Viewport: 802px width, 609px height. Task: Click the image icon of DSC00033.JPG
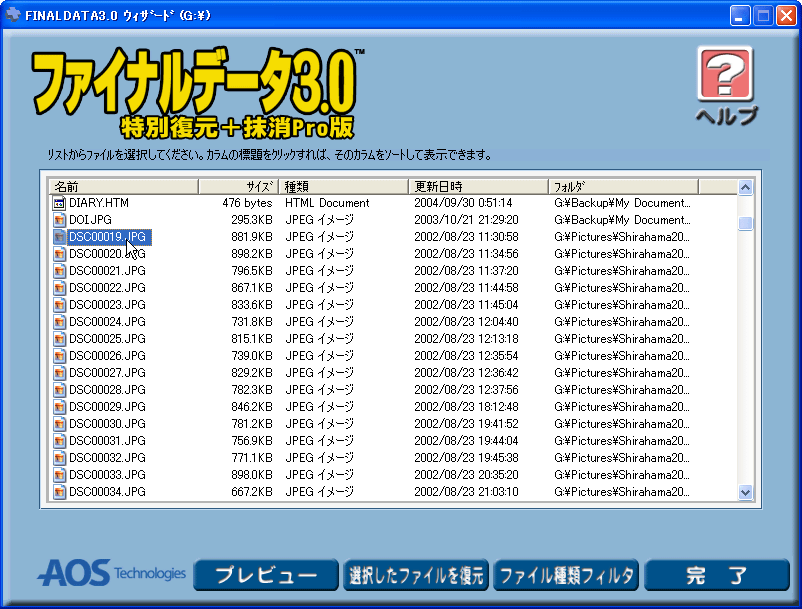click(x=59, y=475)
